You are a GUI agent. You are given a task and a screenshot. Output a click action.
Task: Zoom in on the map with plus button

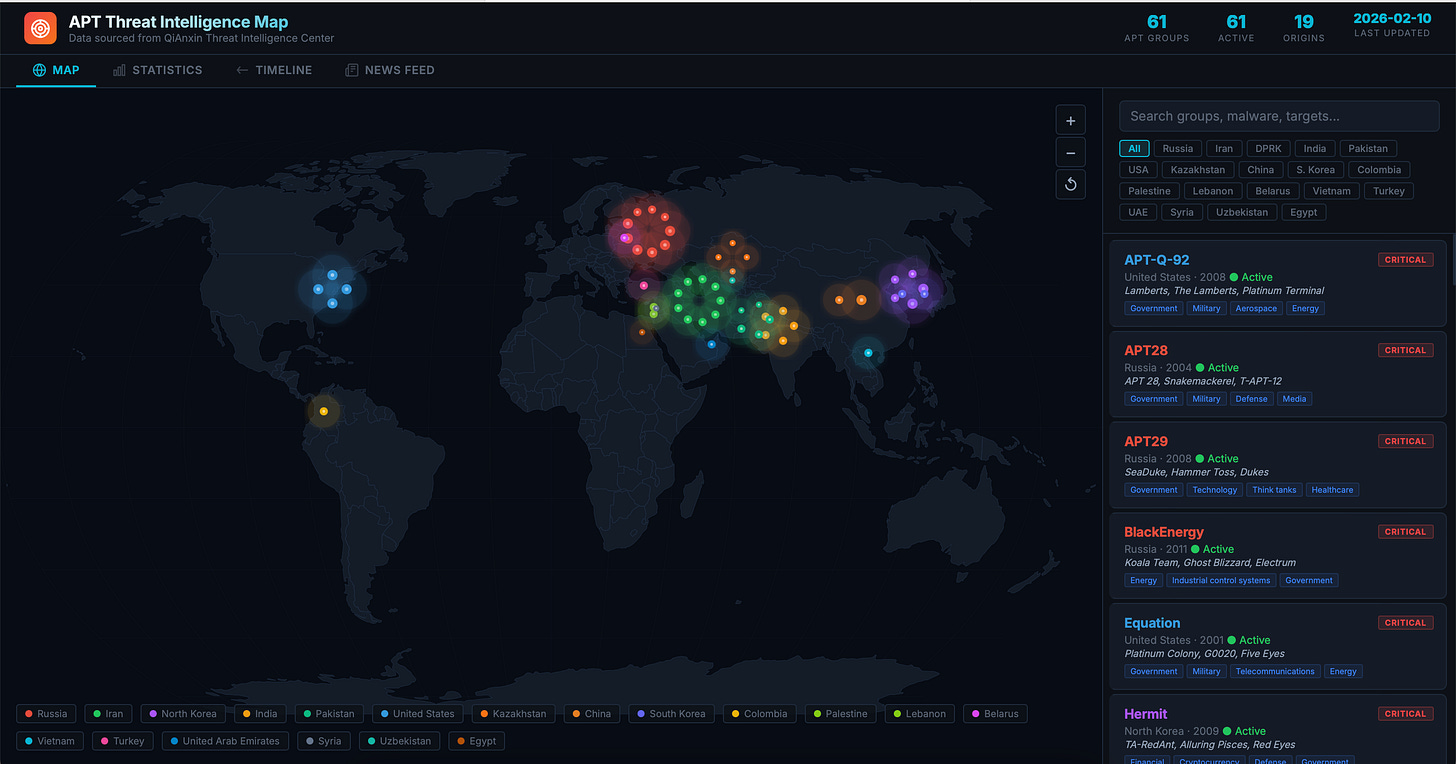click(x=1070, y=121)
